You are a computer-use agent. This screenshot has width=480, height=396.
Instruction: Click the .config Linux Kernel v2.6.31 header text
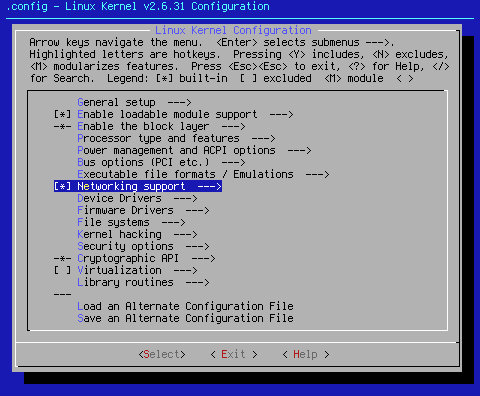coord(138,6)
